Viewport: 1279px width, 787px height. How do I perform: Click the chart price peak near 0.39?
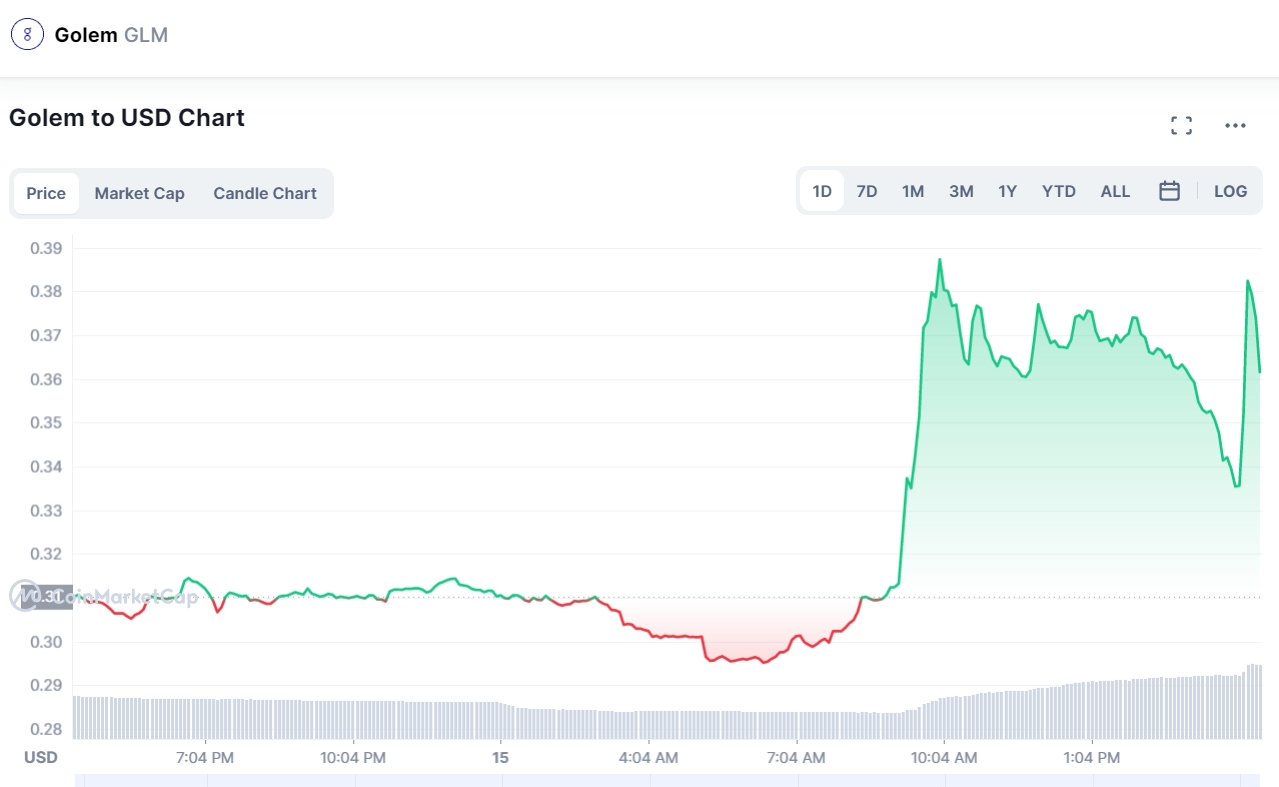939,259
